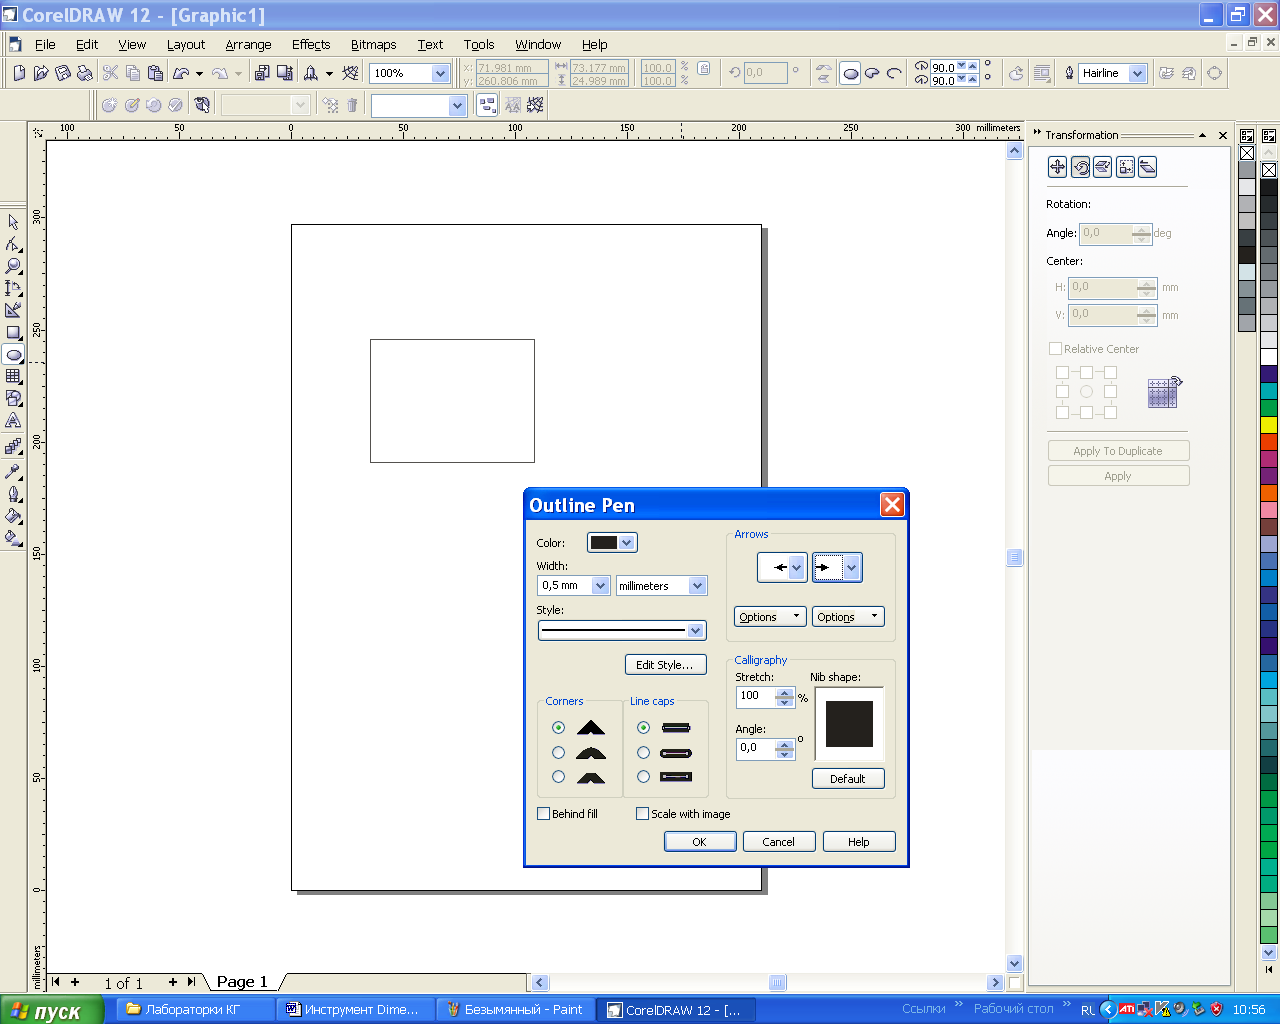
Task: Click the Undo arrow icon
Action: [181, 73]
